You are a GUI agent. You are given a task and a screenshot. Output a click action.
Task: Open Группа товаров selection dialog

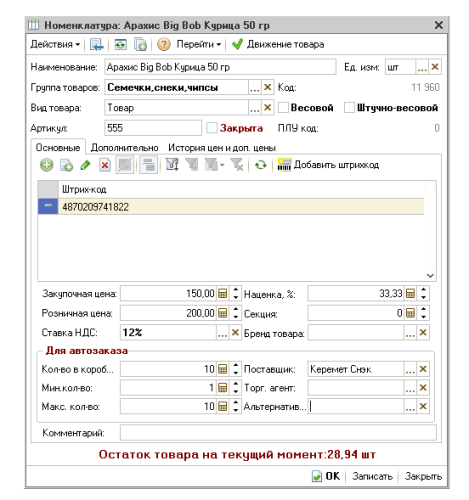coord(255,87)
